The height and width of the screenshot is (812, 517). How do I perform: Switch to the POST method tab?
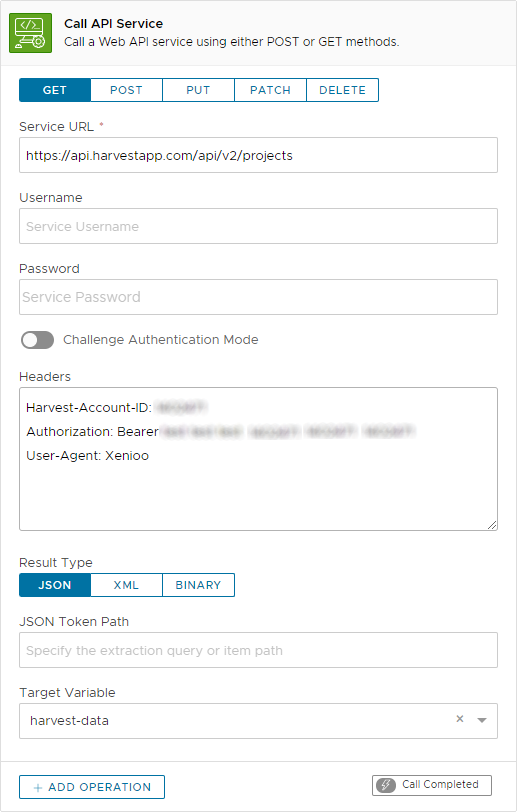tap(126, 90)
